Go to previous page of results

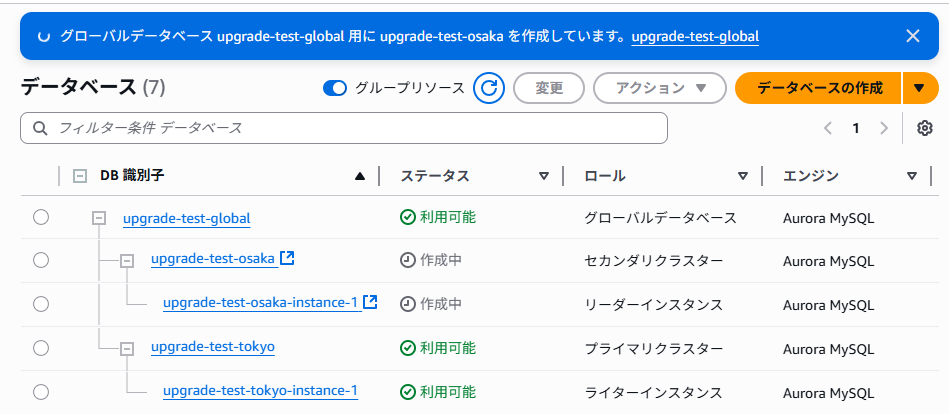tap(828, 128)
